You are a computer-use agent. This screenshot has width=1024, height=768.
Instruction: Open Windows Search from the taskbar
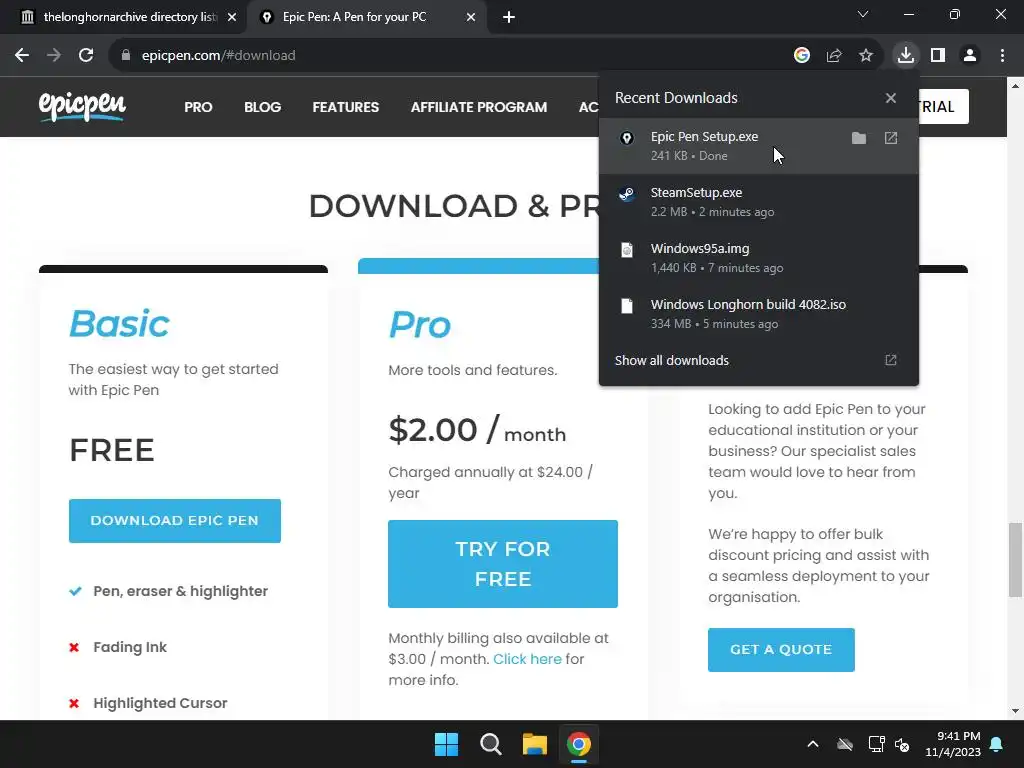pos(490,744)
